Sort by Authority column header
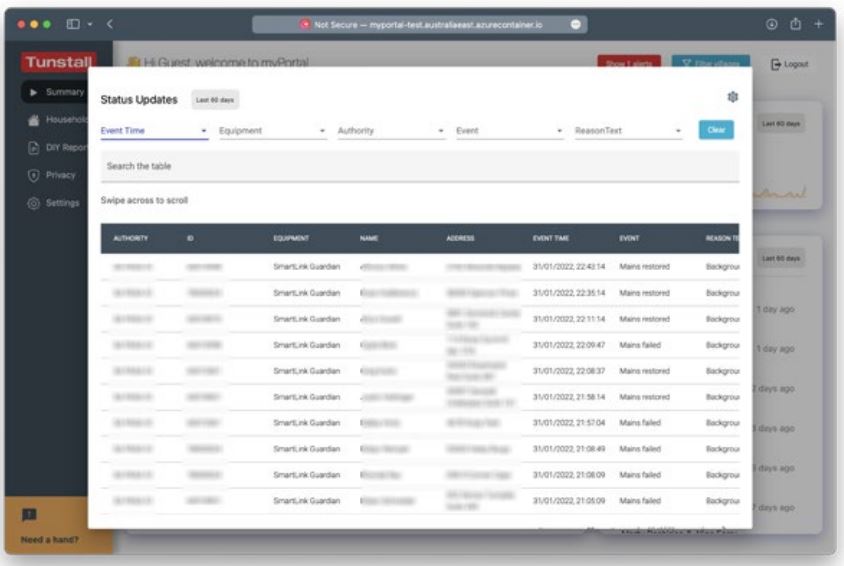844x566 pixels. click(130, 238)
